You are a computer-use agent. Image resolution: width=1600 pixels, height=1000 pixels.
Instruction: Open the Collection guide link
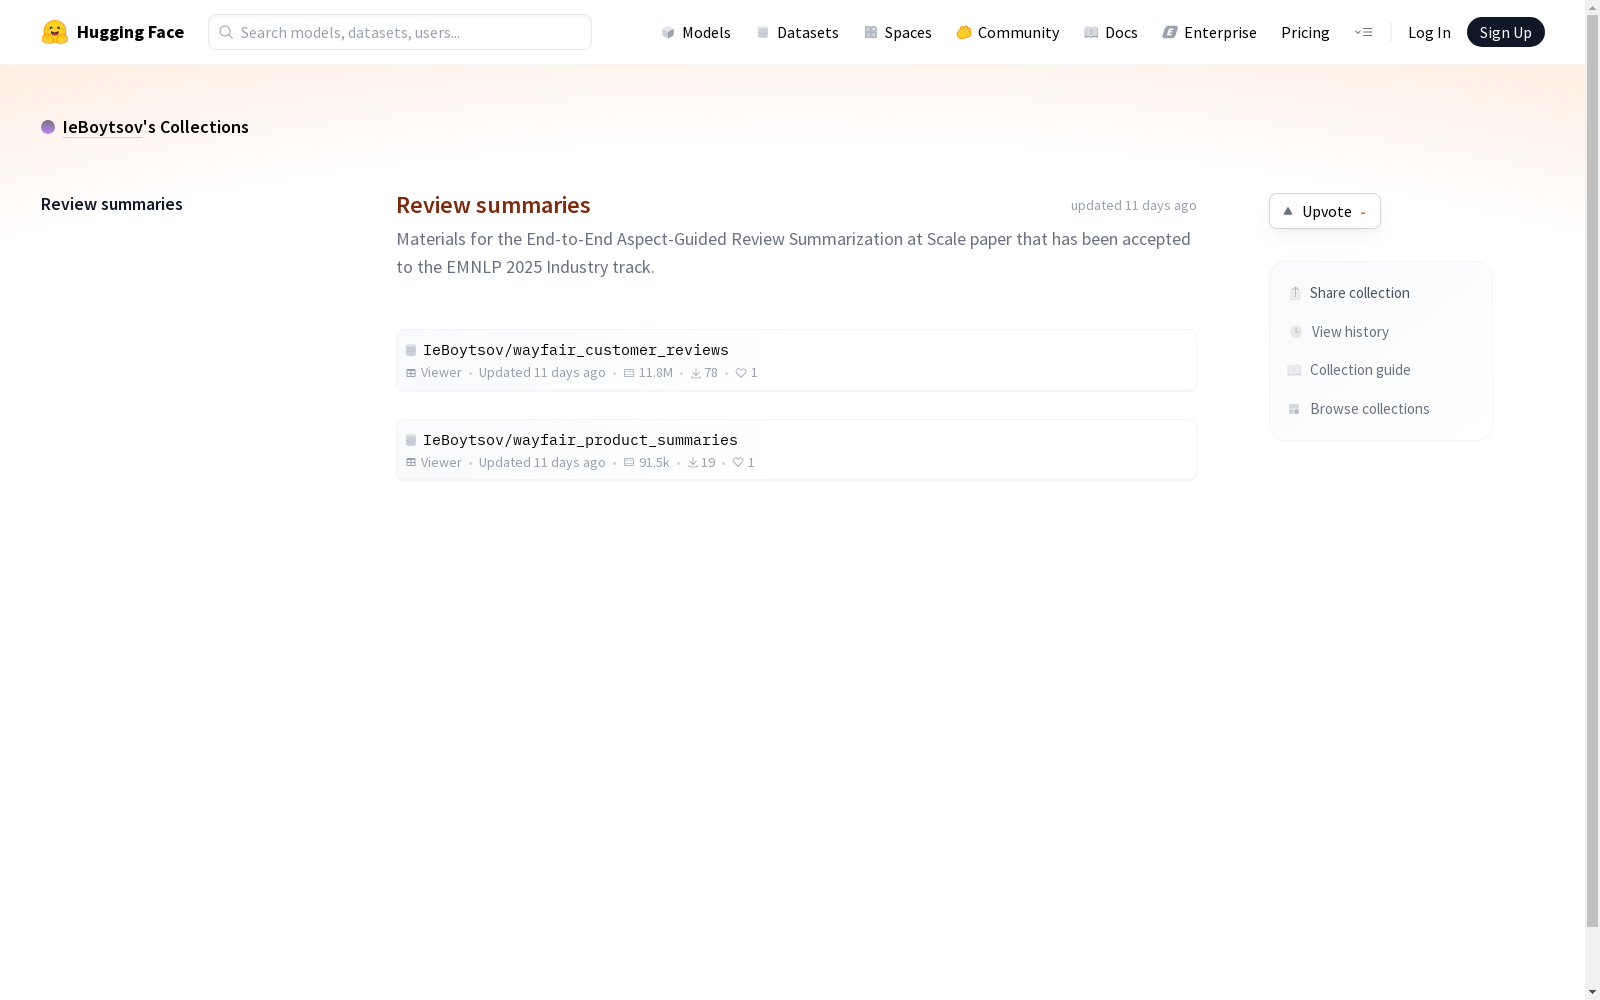point(1349,370)
